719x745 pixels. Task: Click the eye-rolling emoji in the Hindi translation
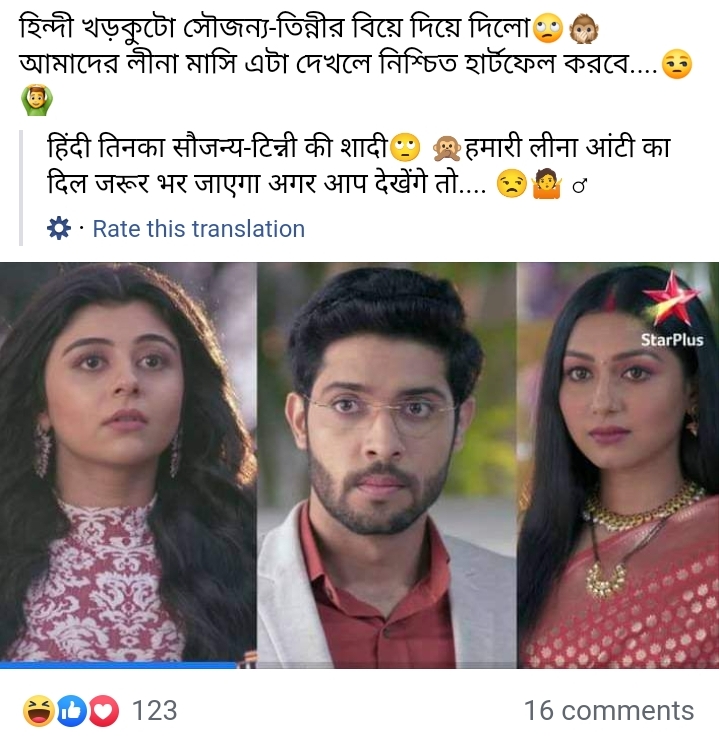coord(404,147)
